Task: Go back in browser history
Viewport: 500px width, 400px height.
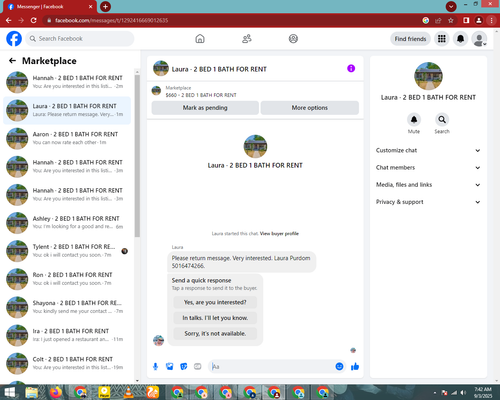Action: [9, 20]
